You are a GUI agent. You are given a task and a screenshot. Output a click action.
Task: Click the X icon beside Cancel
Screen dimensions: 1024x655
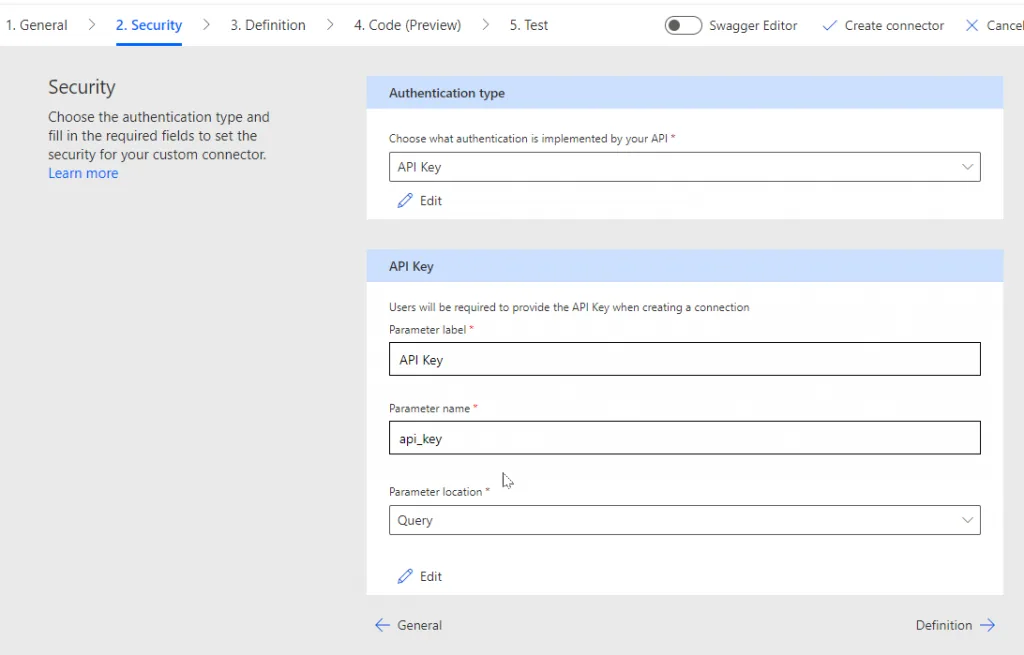(972, 26)
